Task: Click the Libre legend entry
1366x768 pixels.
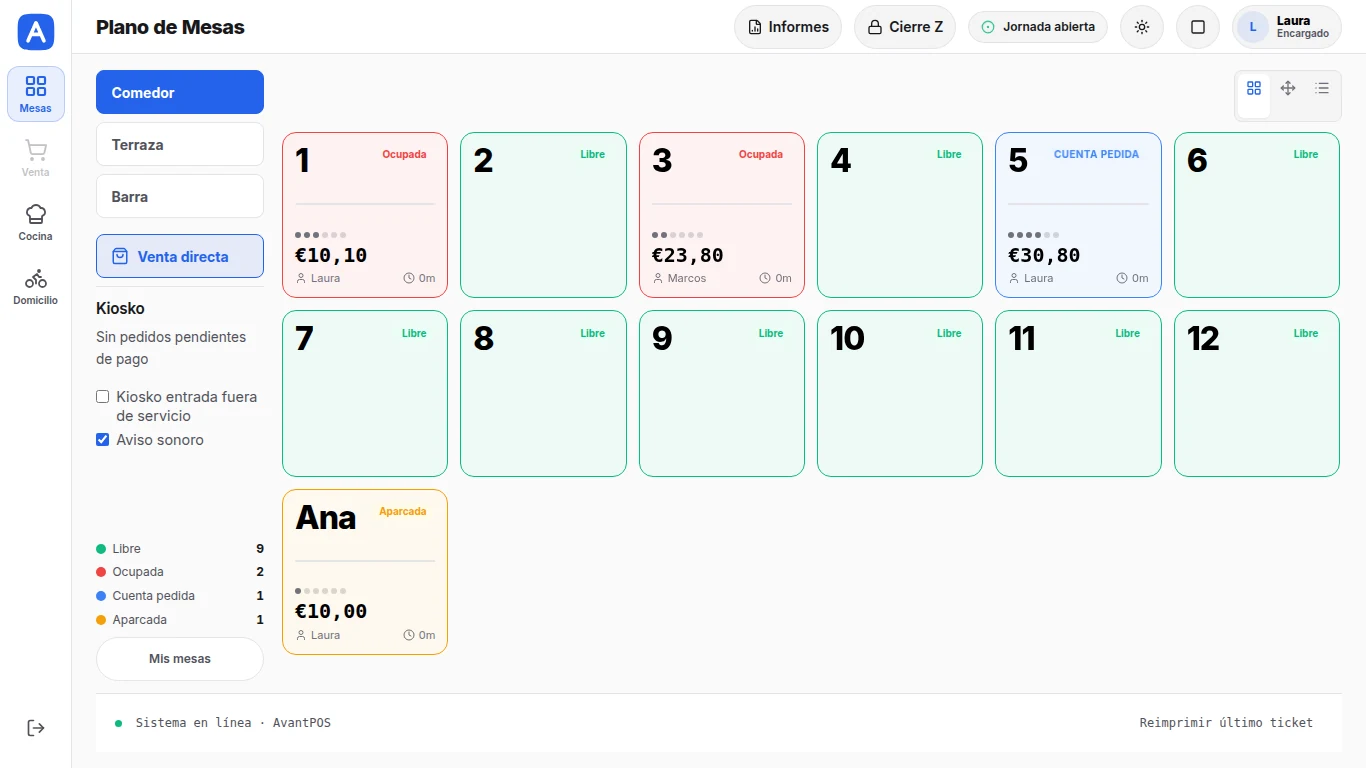Action: point(180,549)
